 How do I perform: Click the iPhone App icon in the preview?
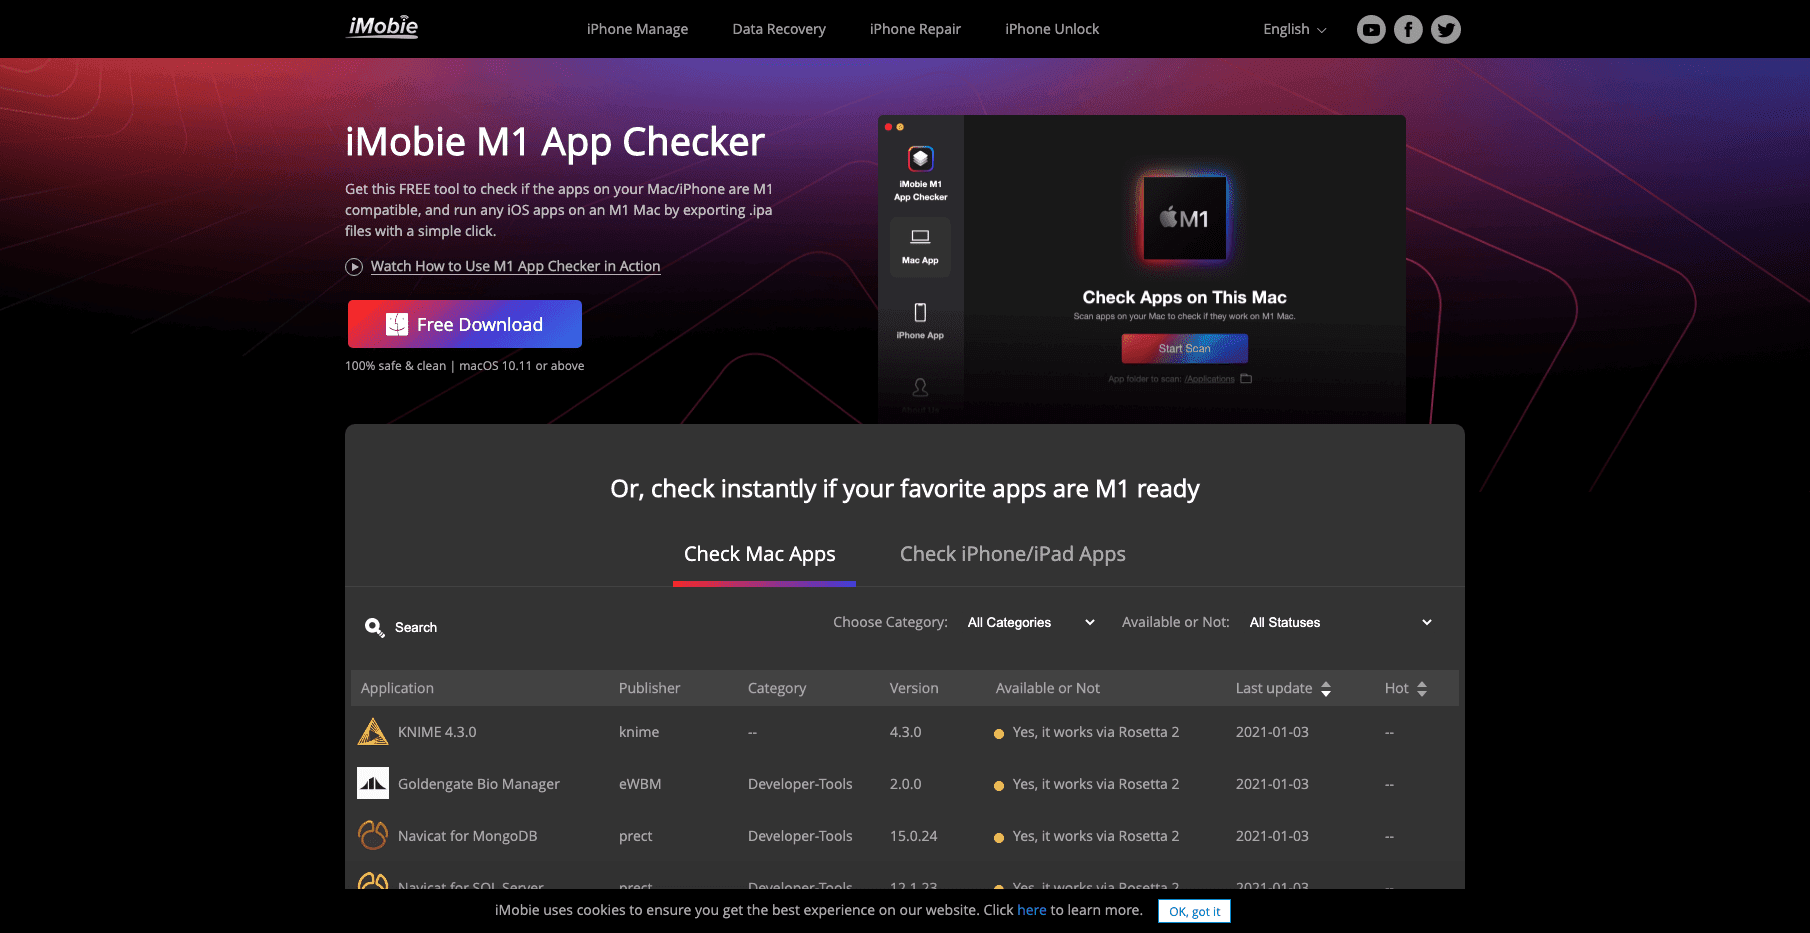pos(920,312)
